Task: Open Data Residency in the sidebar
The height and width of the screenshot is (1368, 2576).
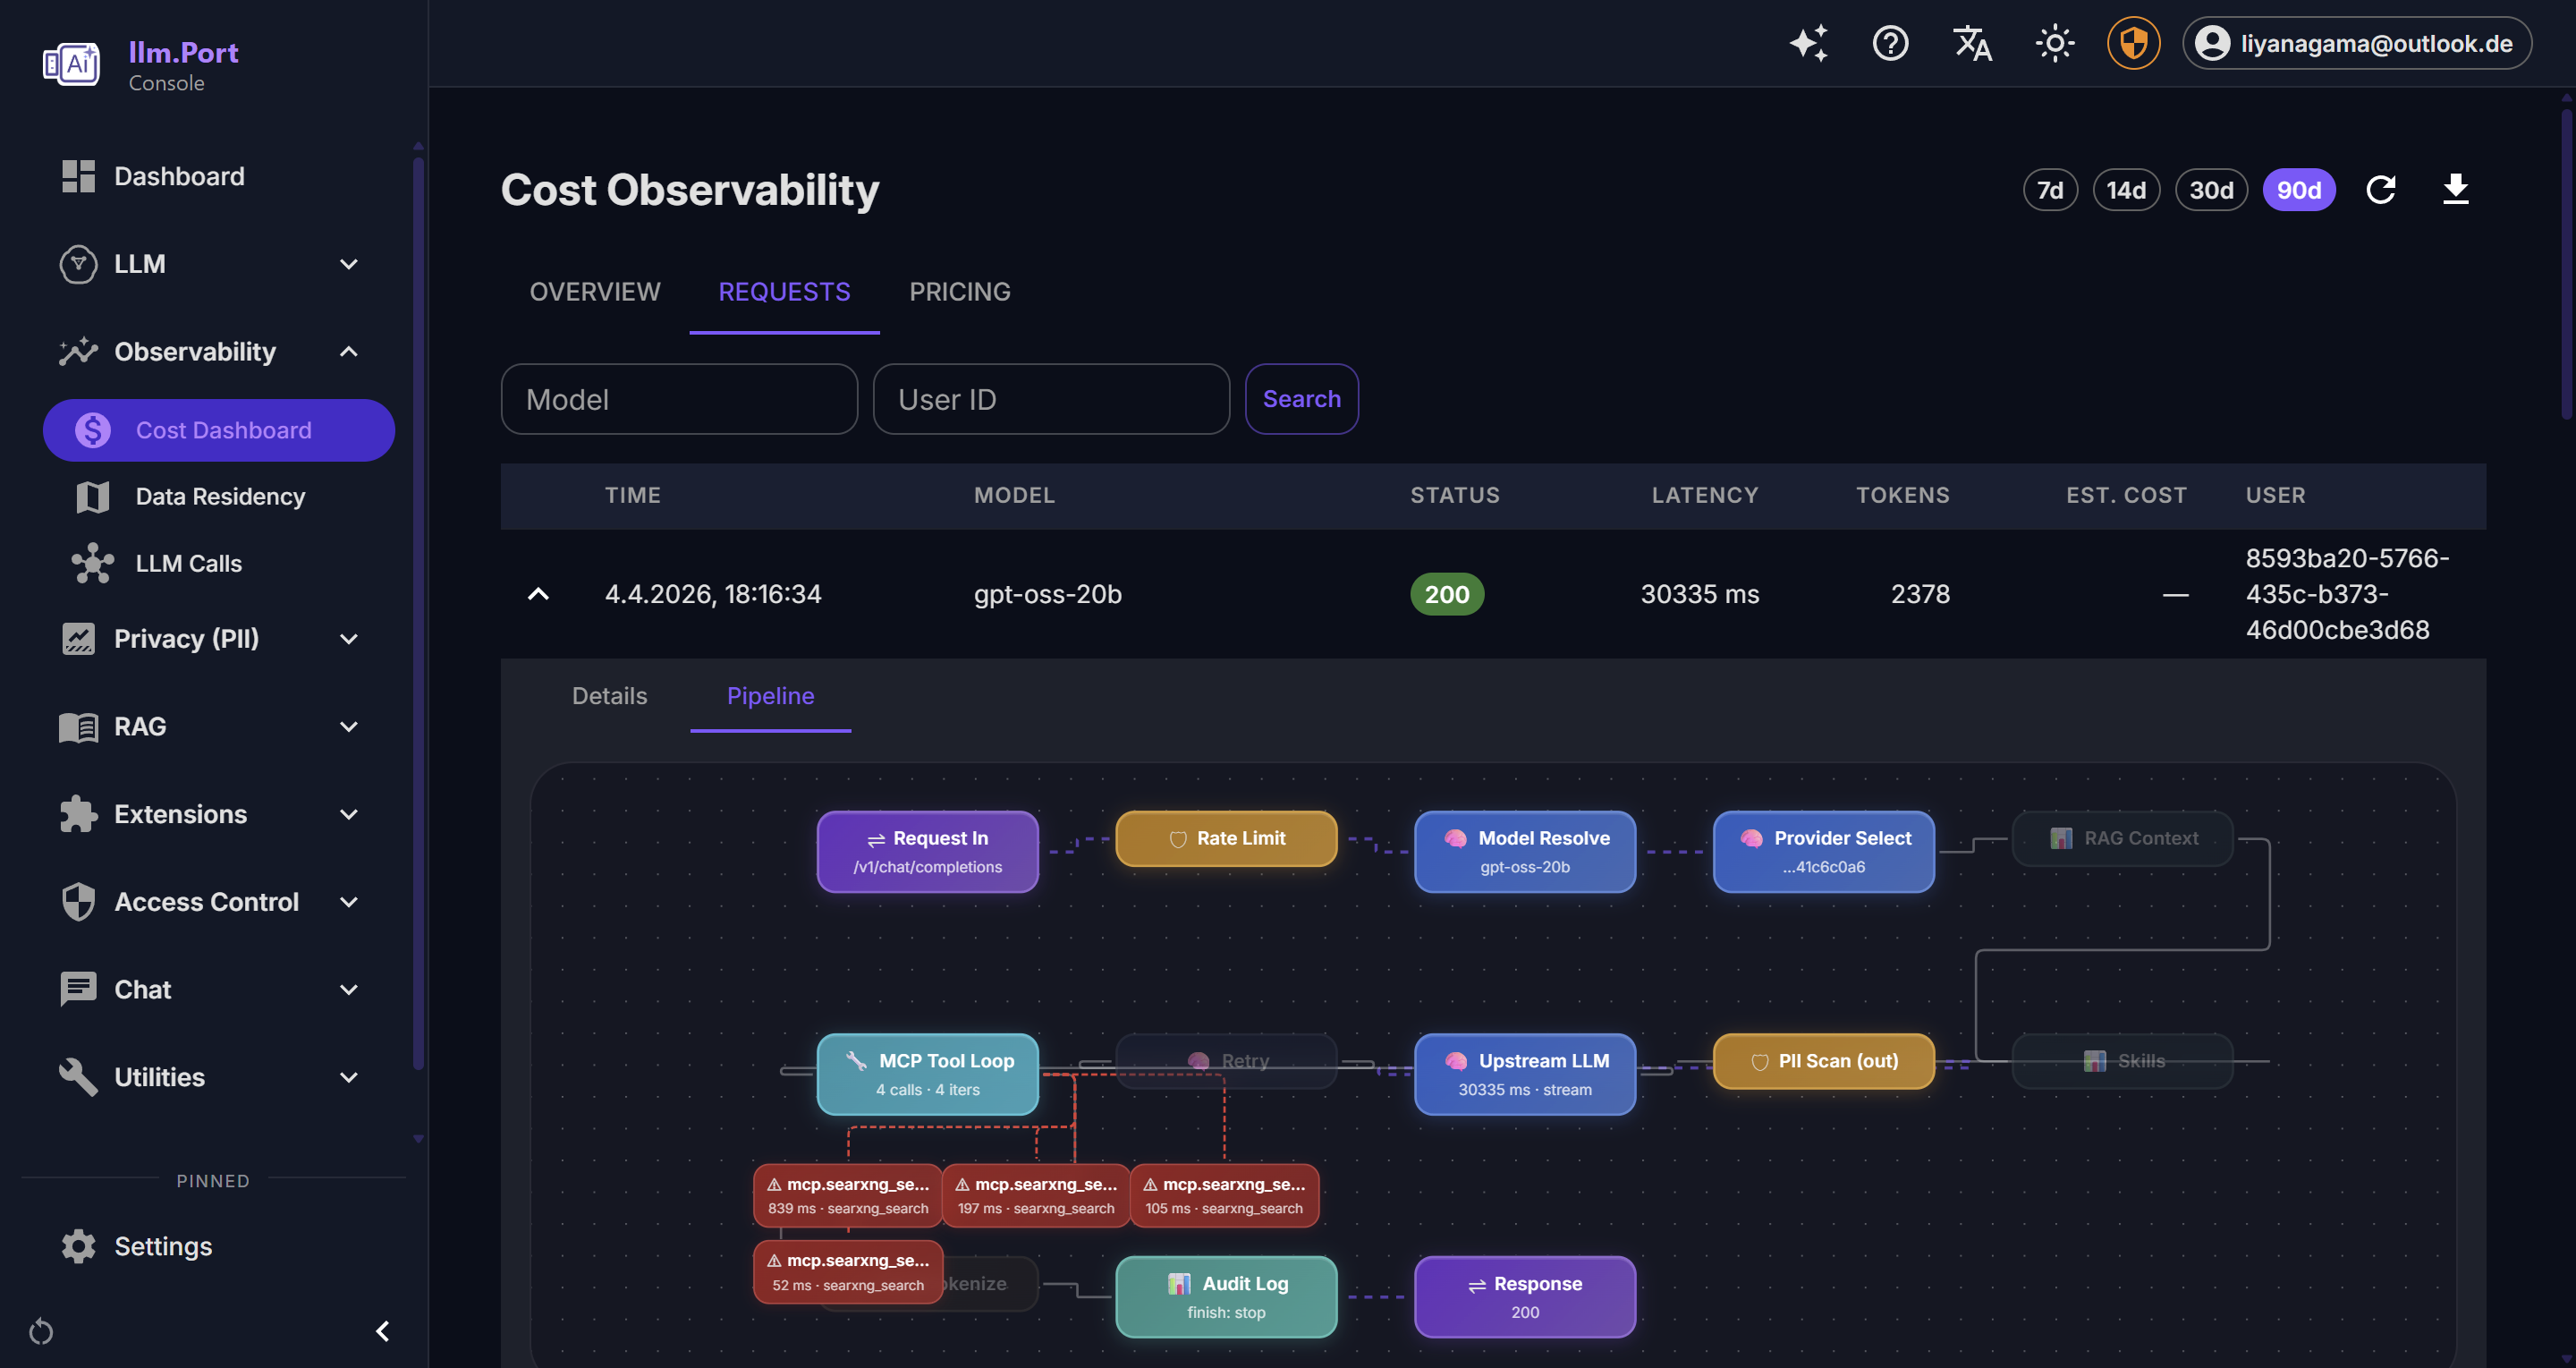Action: [x=219, y=497]
